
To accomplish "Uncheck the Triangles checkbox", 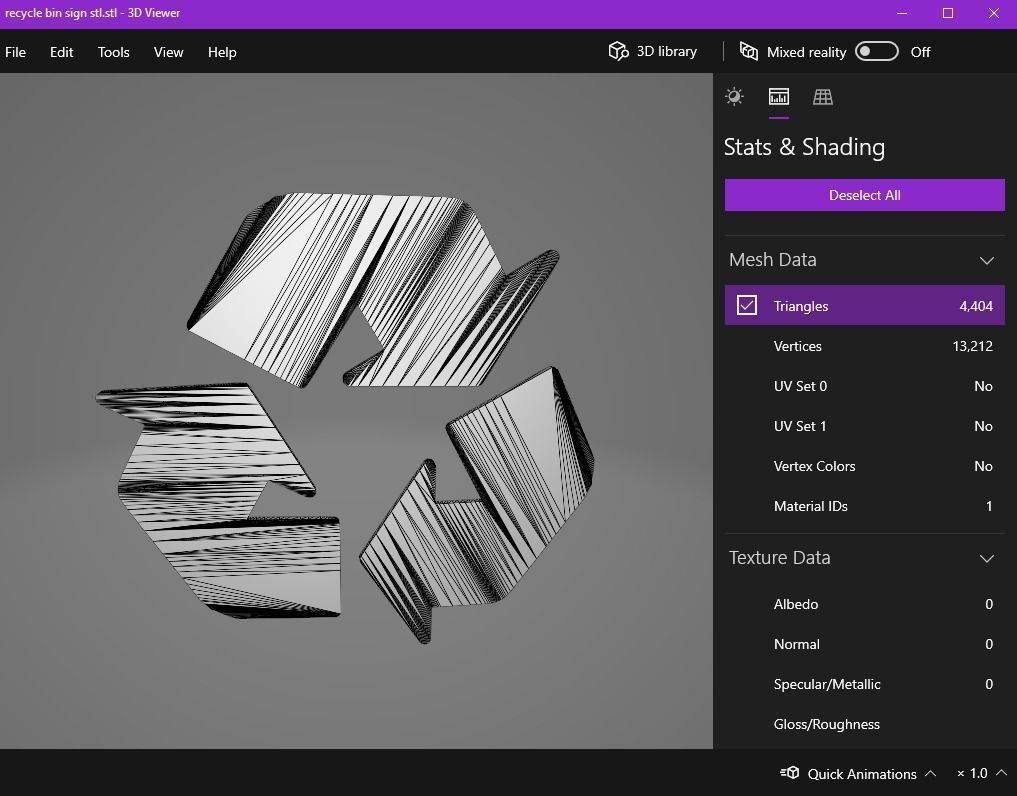I will [747, 305].
